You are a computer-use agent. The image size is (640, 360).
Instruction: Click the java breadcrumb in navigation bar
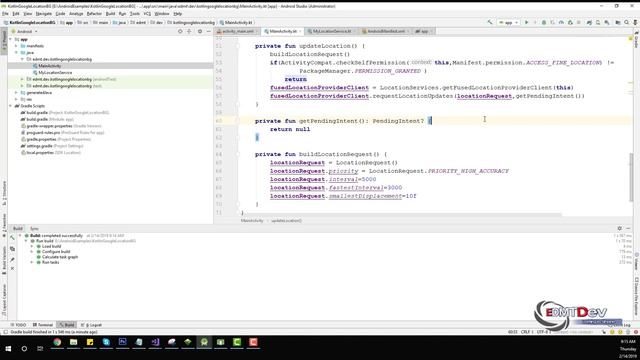pos(119,22)
